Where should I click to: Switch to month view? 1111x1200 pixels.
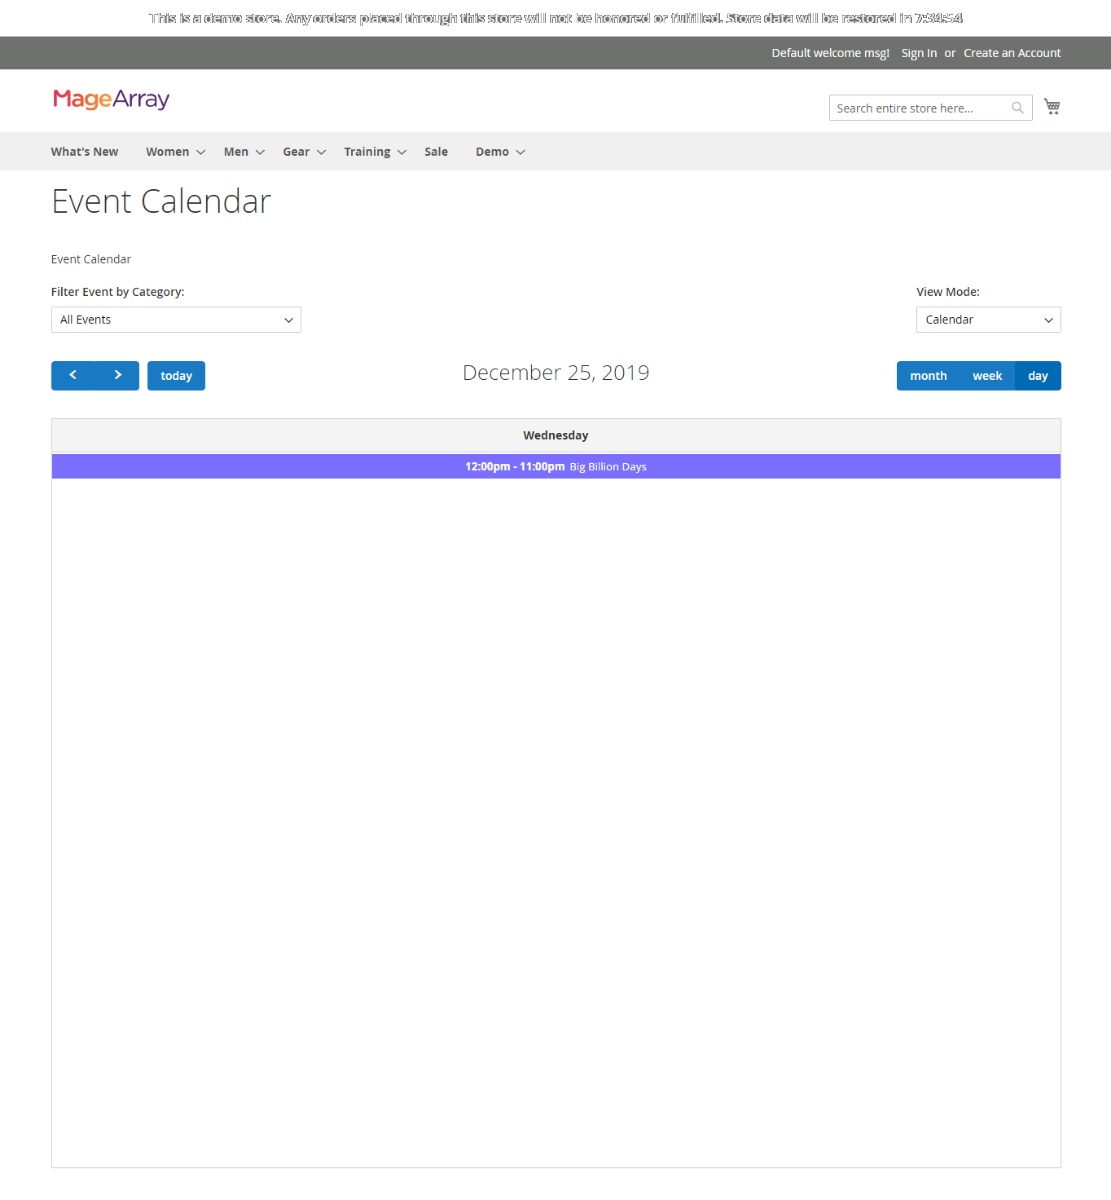tap(928, 375)
